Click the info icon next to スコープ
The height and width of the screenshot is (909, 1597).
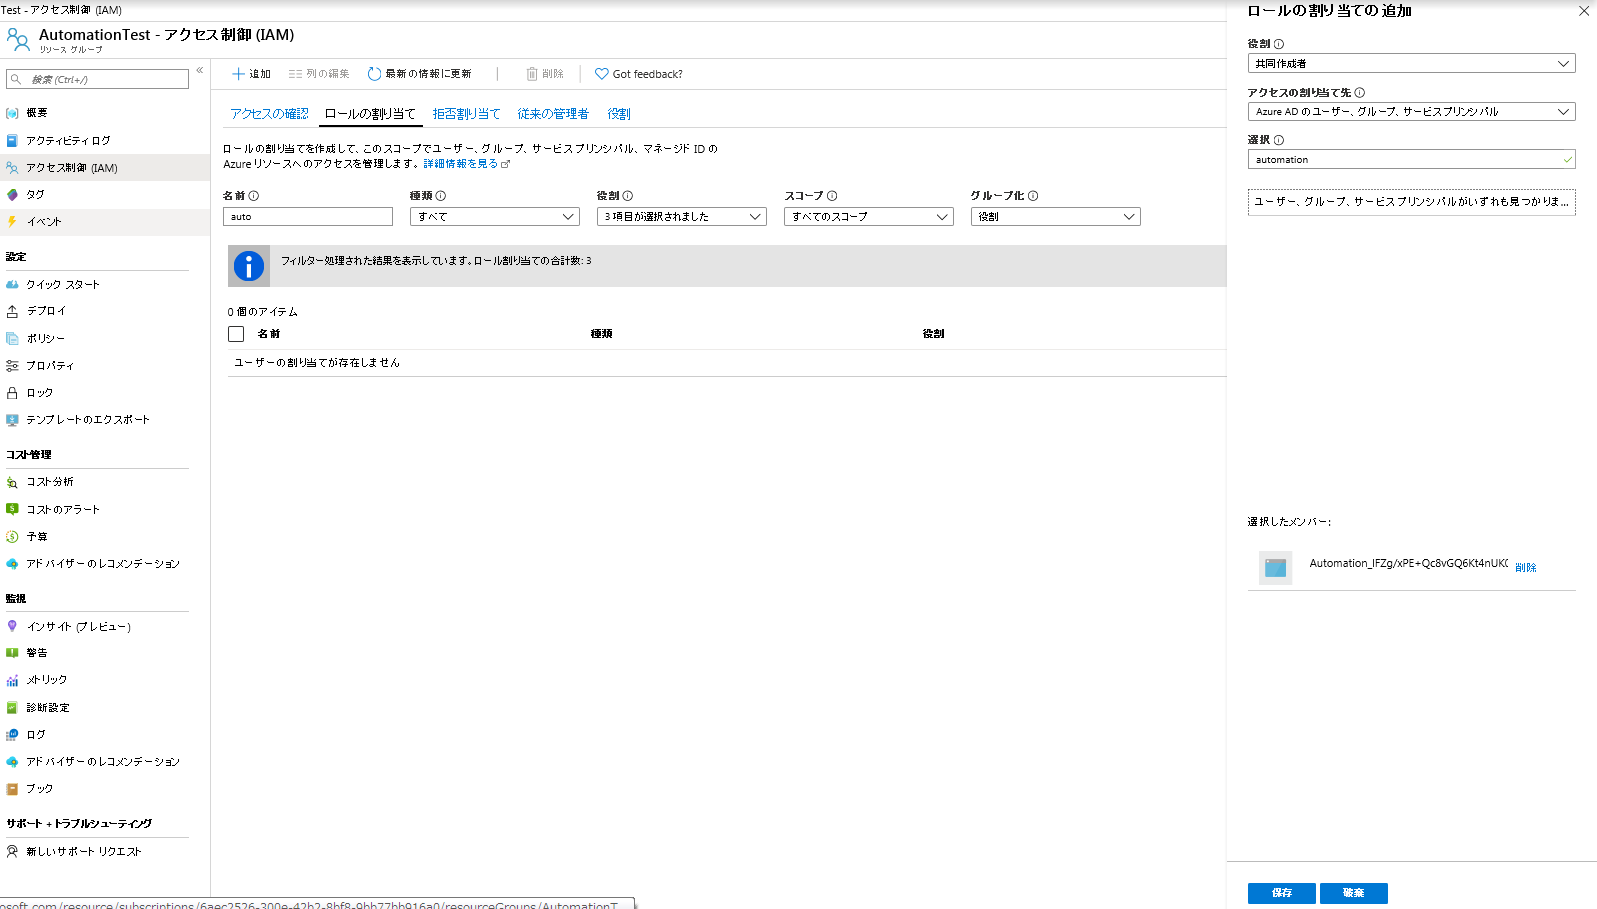pos(832,196)
